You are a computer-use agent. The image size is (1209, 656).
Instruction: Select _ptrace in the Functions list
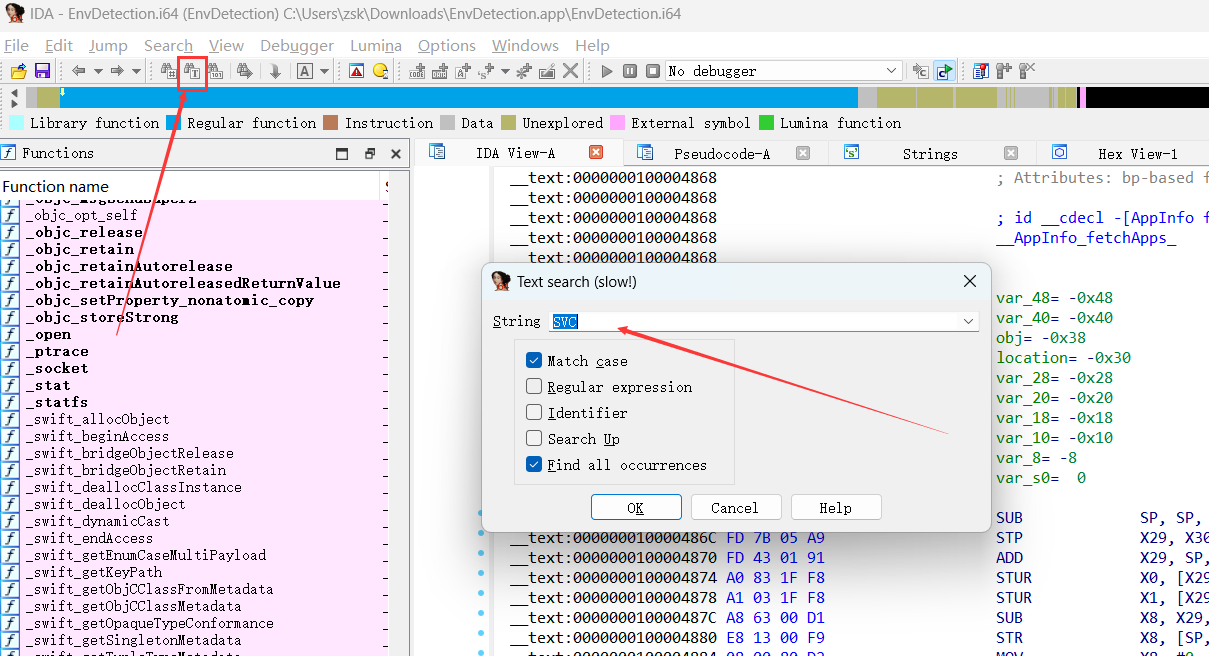click(x=57, y=351)
